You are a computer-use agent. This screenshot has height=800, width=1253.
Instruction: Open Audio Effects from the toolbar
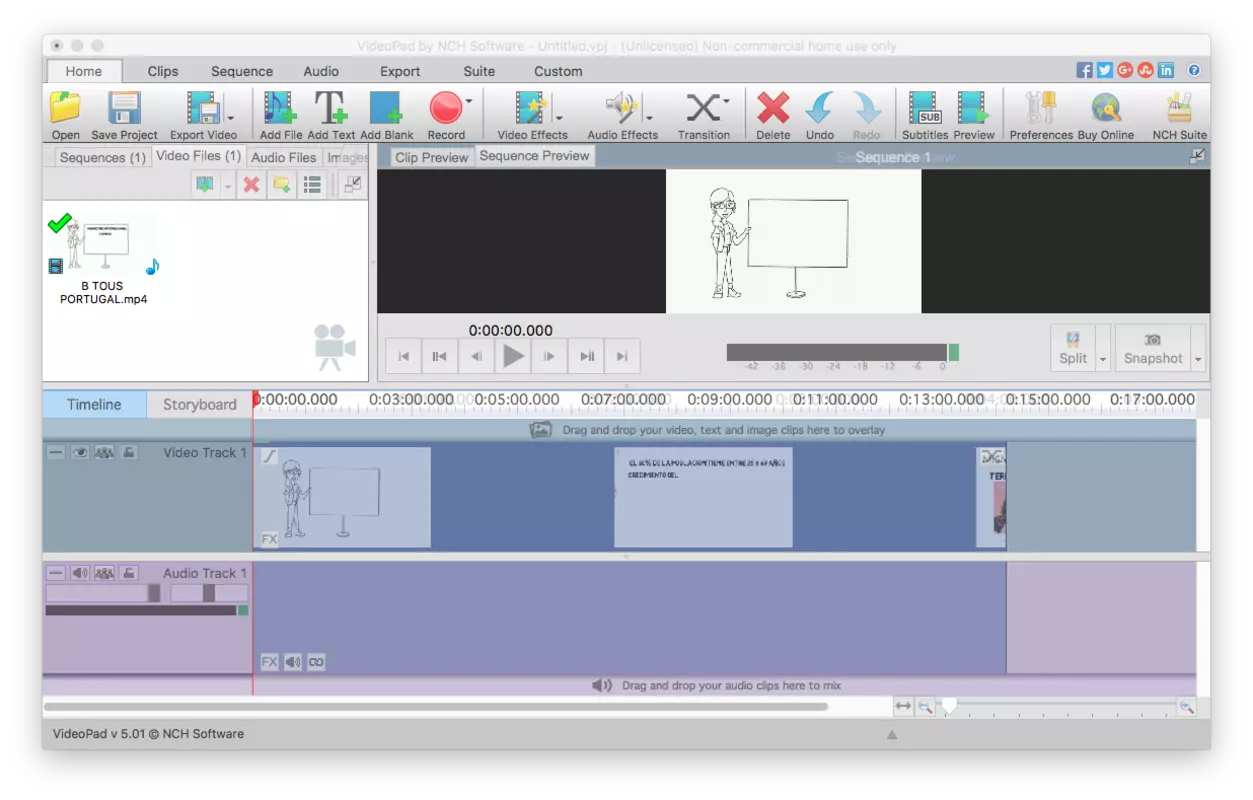click(x=622, y=115)
